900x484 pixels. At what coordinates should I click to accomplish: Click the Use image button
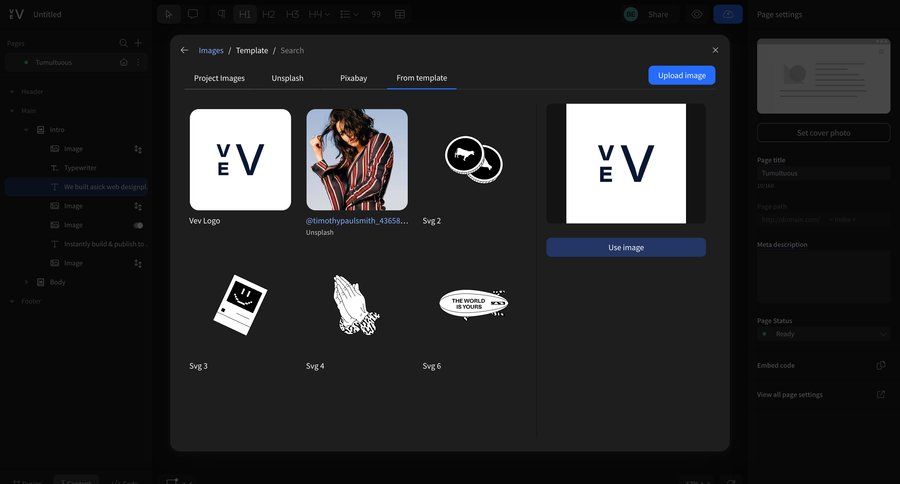(625, 247)
